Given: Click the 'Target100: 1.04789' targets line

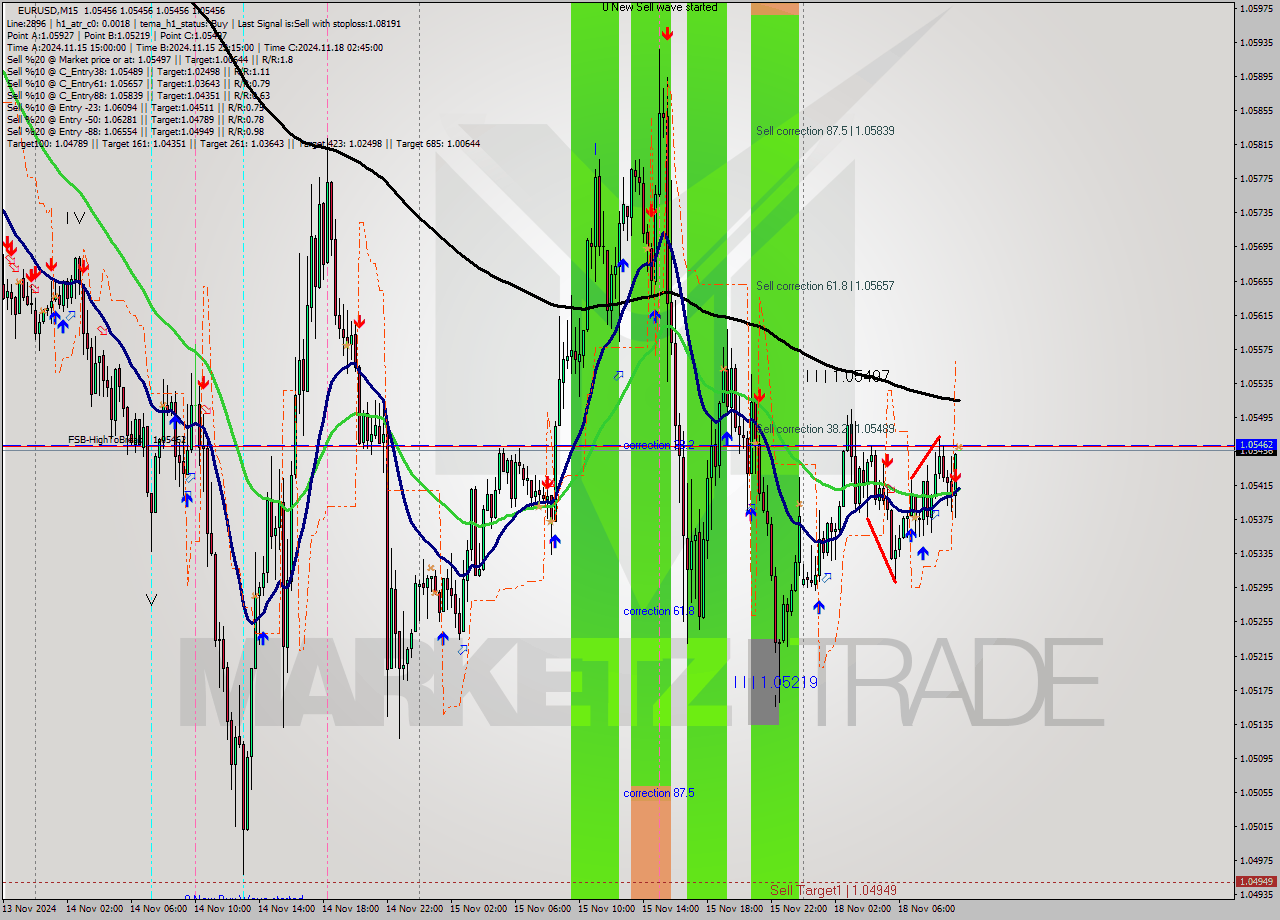Looking at the screenshot, I should [243, 144].
